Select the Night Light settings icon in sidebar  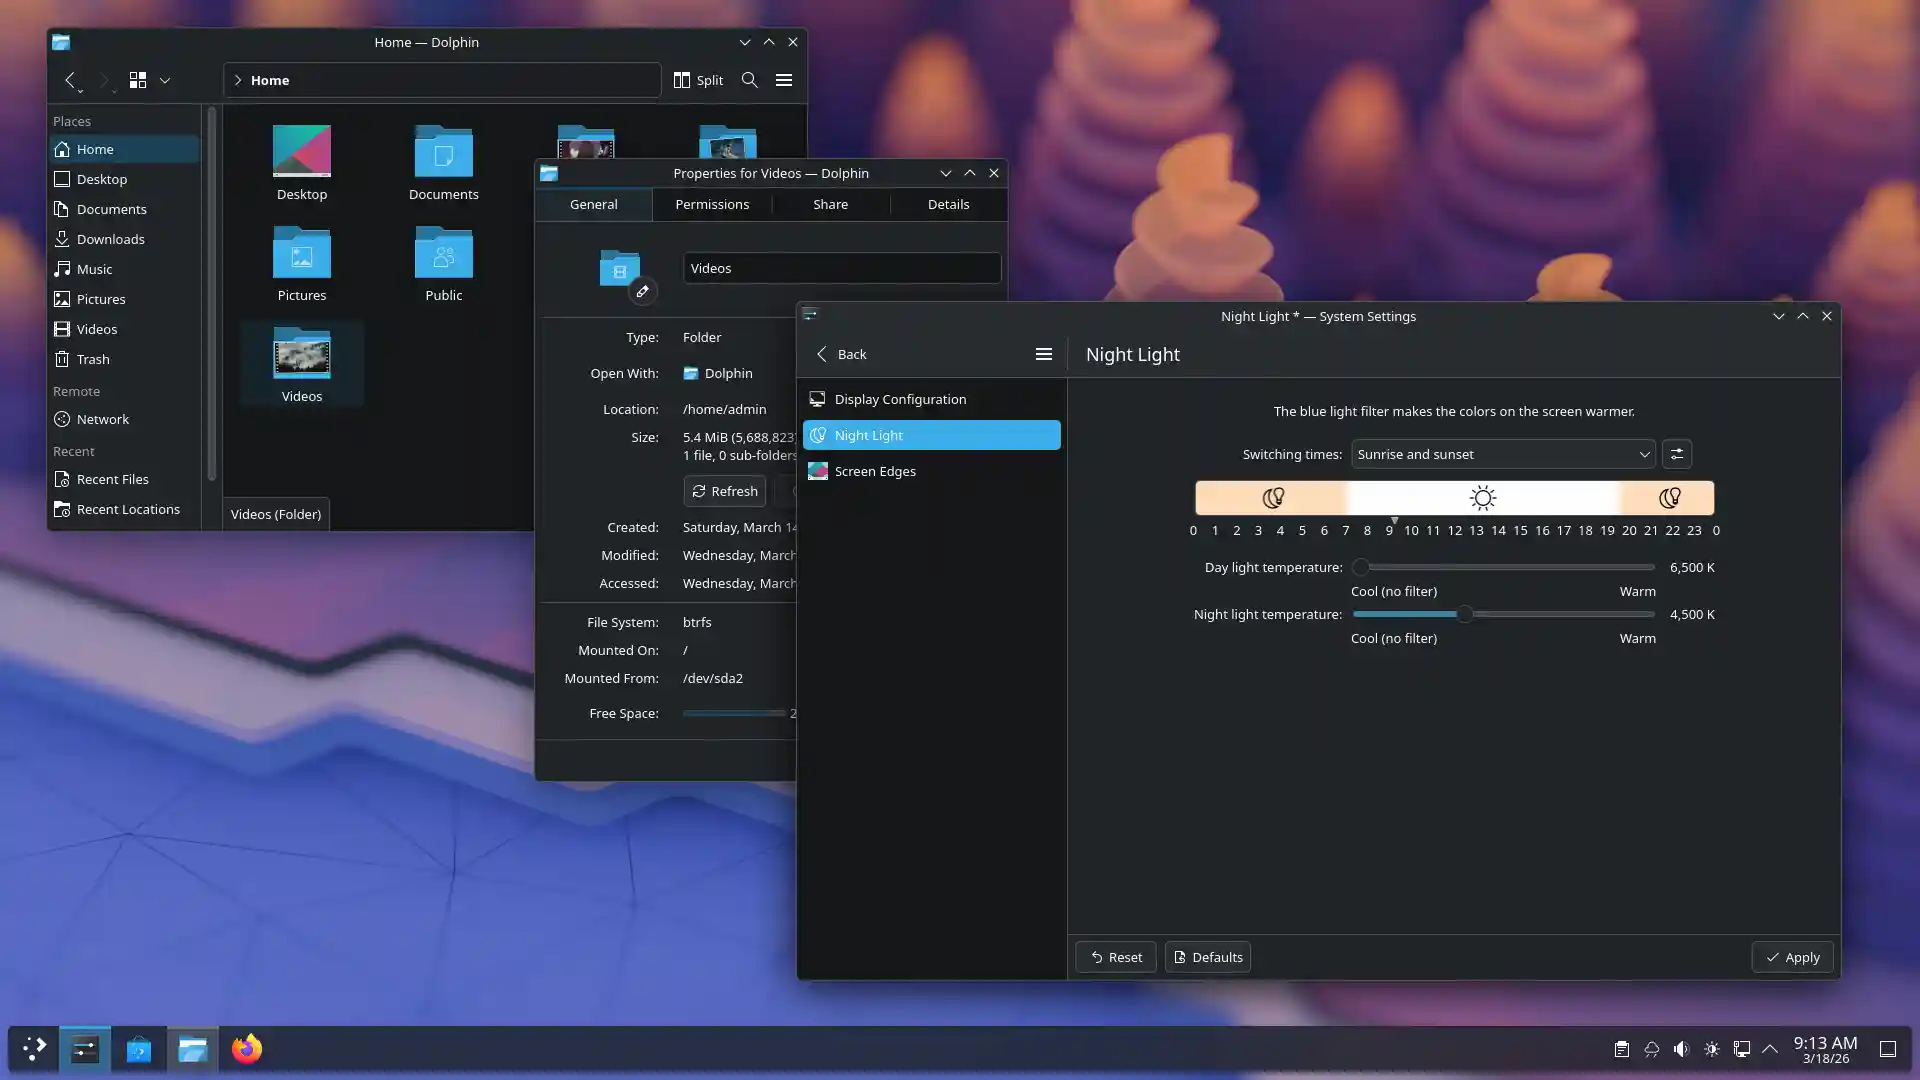pos(818,435)
